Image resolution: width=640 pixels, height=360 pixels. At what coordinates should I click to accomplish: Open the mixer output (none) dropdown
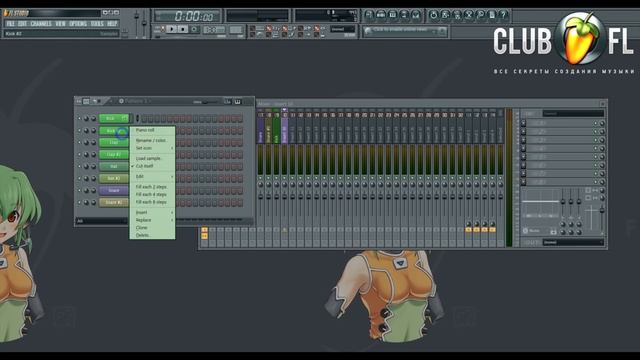tap(573, 242)
